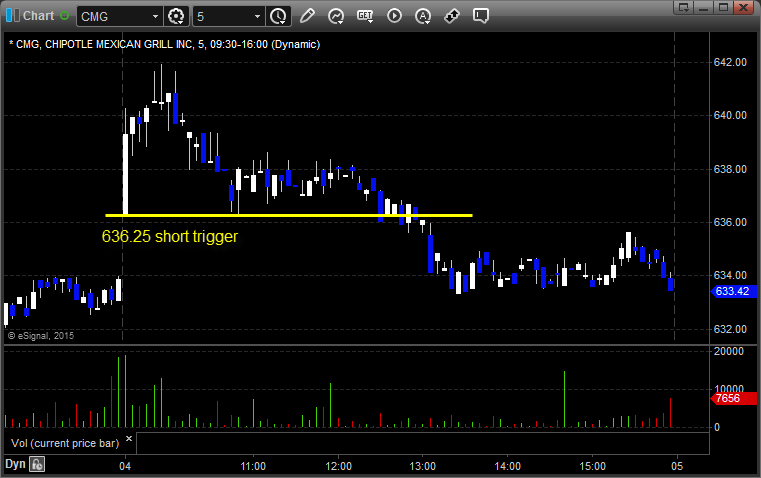Image resolution: width=761 pixels, height=478 pixels.
Task: Open the chart studies menu icon
Action: click(336, 16)
